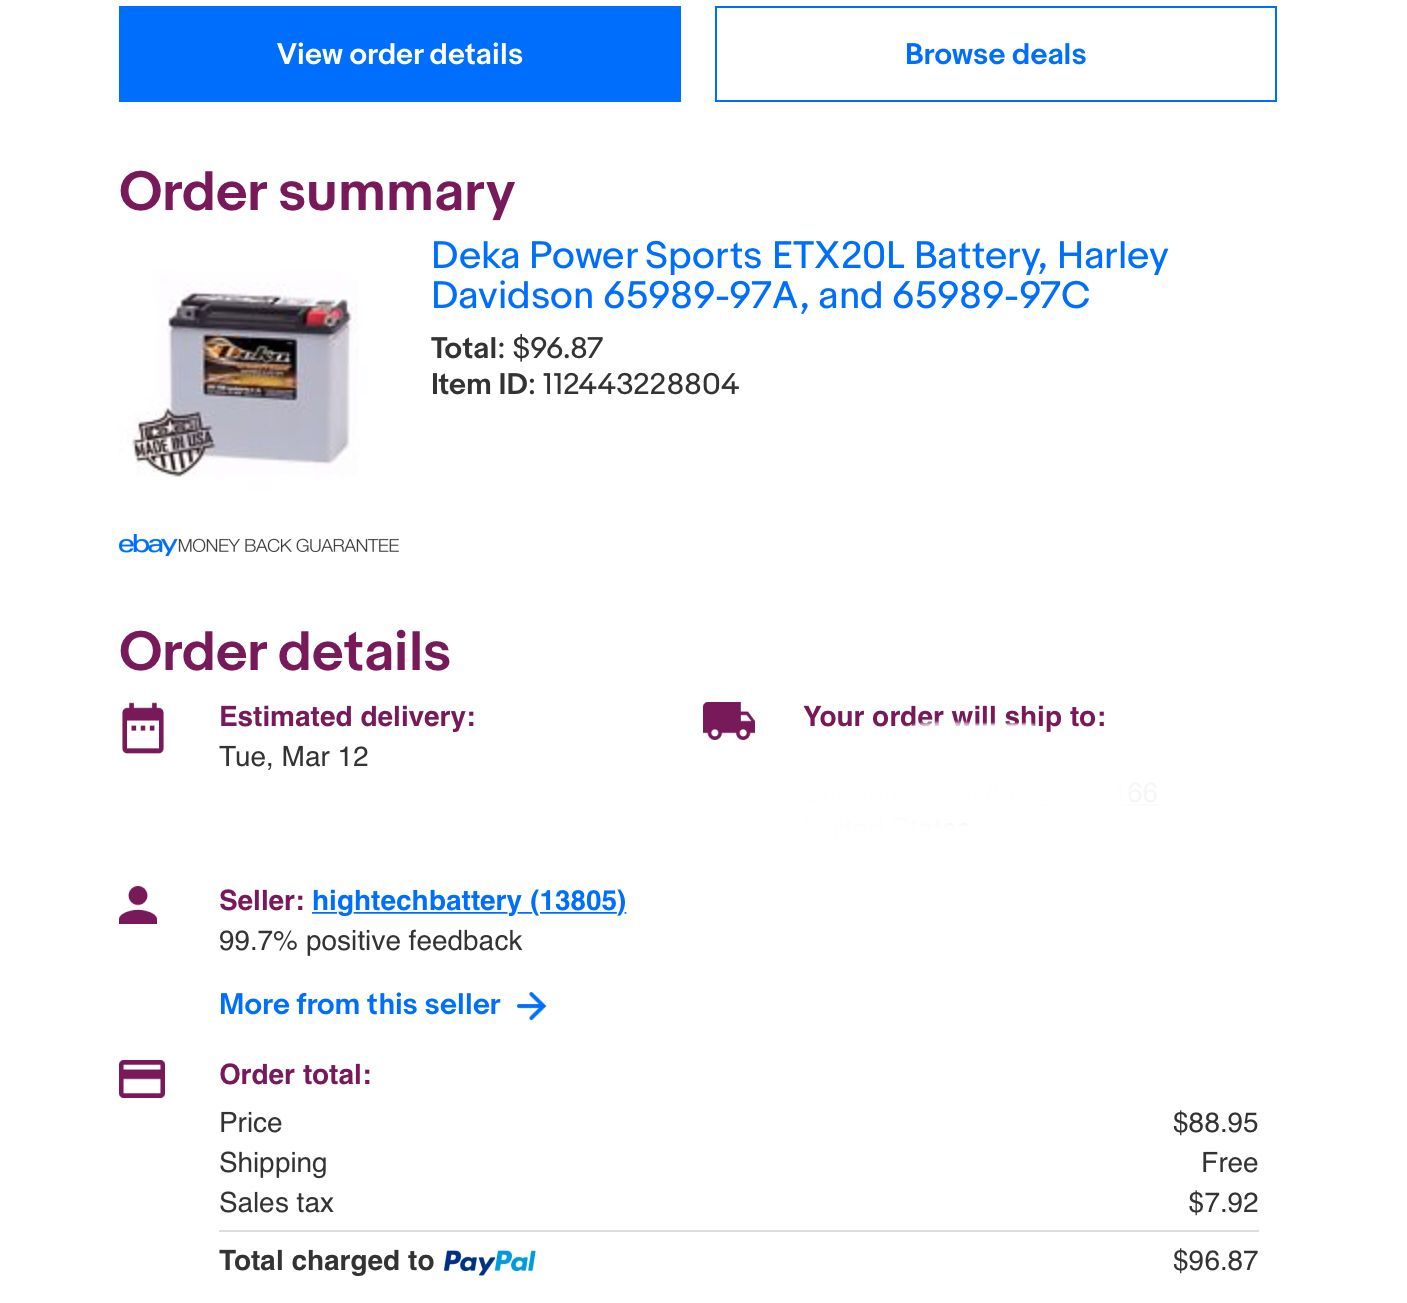Viewport: 1407px width, 1303px height.
Task: Click the eBay Money Back Guarantee logo
Action: (x=258, y=545)
